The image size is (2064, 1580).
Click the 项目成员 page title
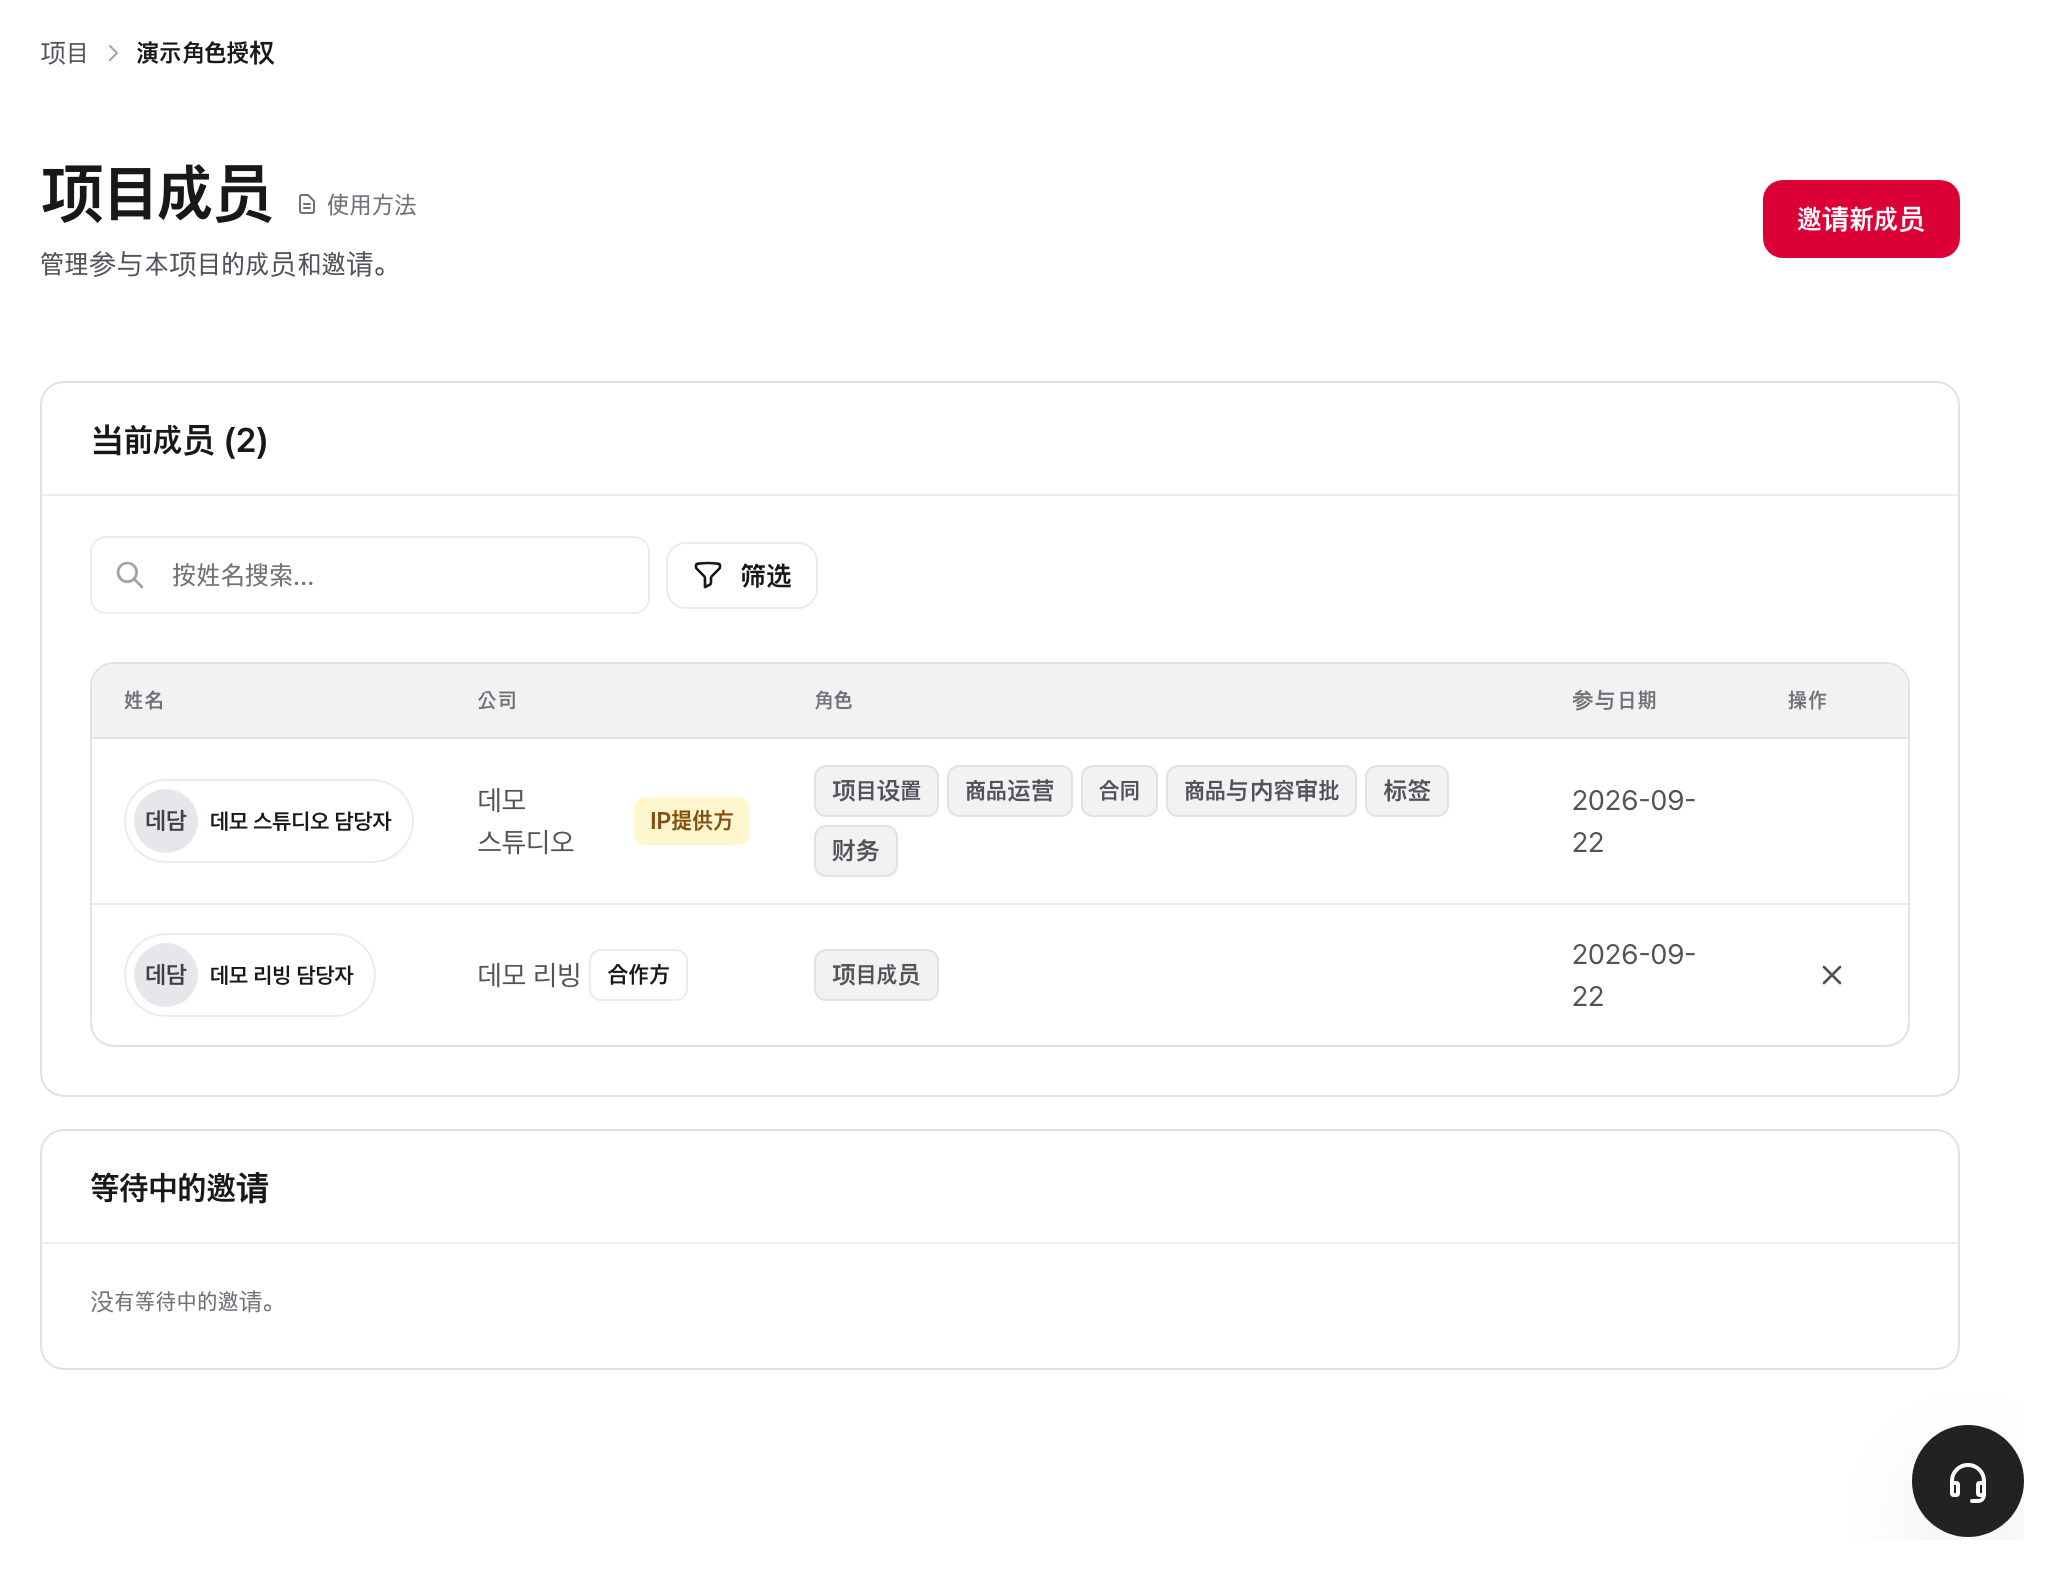156,194
